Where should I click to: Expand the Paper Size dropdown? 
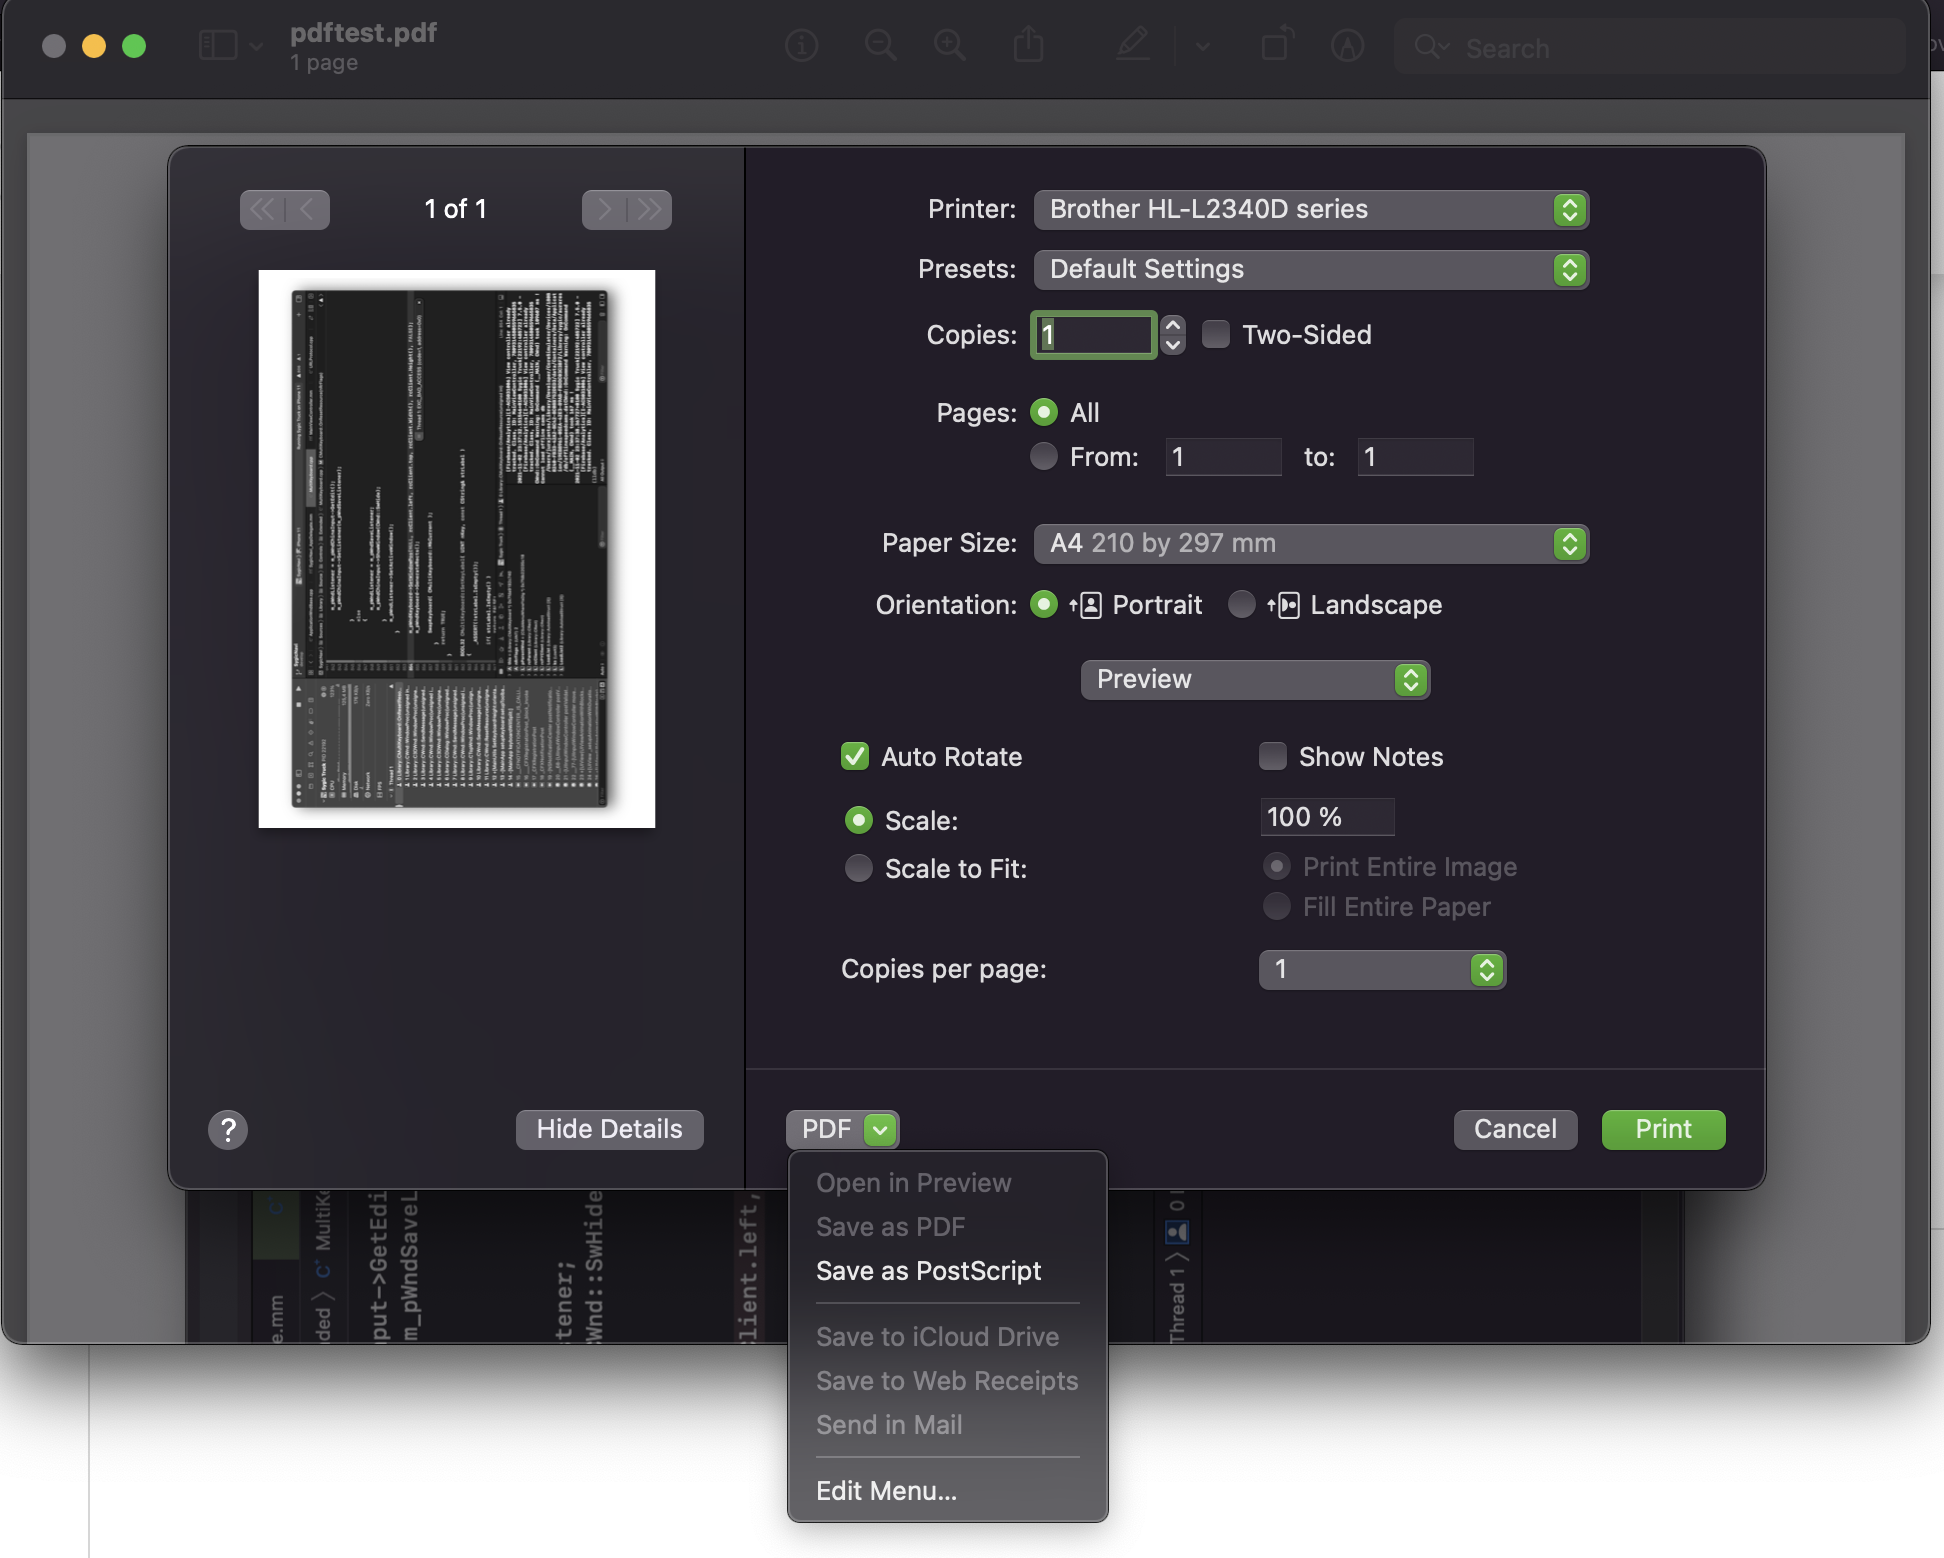(1311, 543)
